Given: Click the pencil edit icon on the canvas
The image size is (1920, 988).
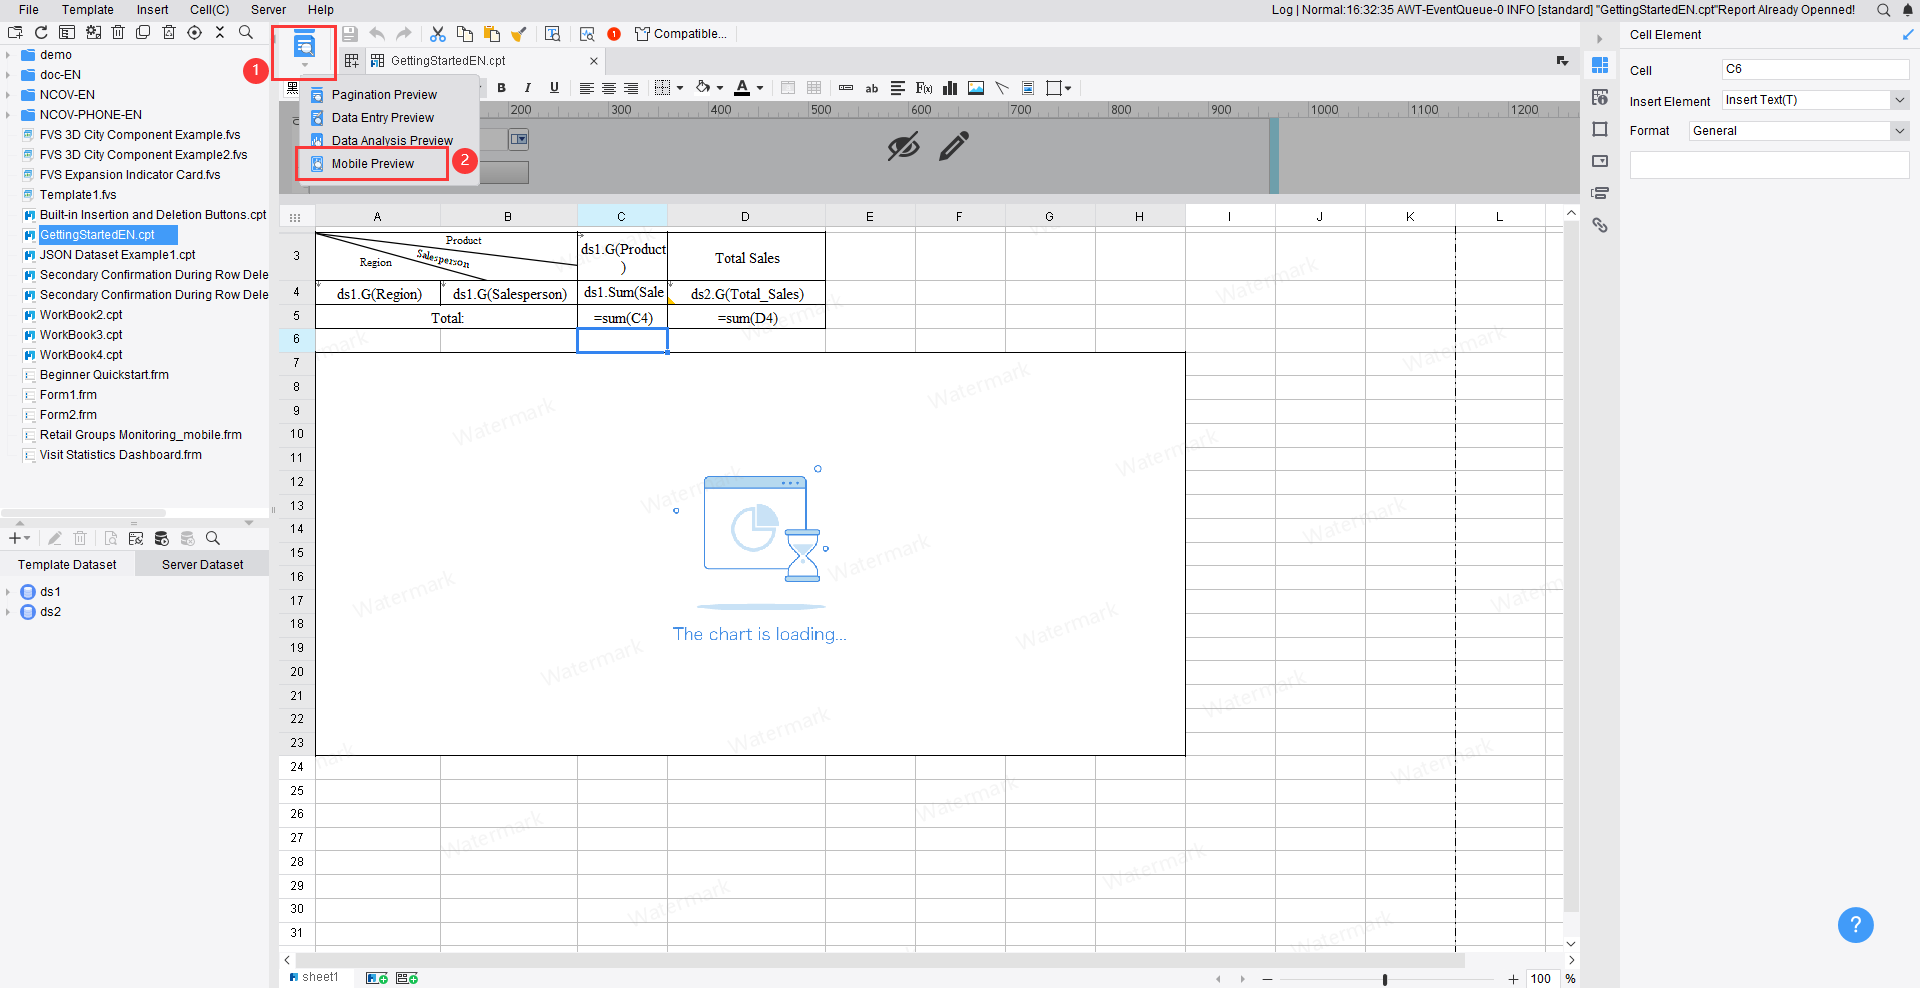Looking at the screenshot, I should click(x=952, y=146).
